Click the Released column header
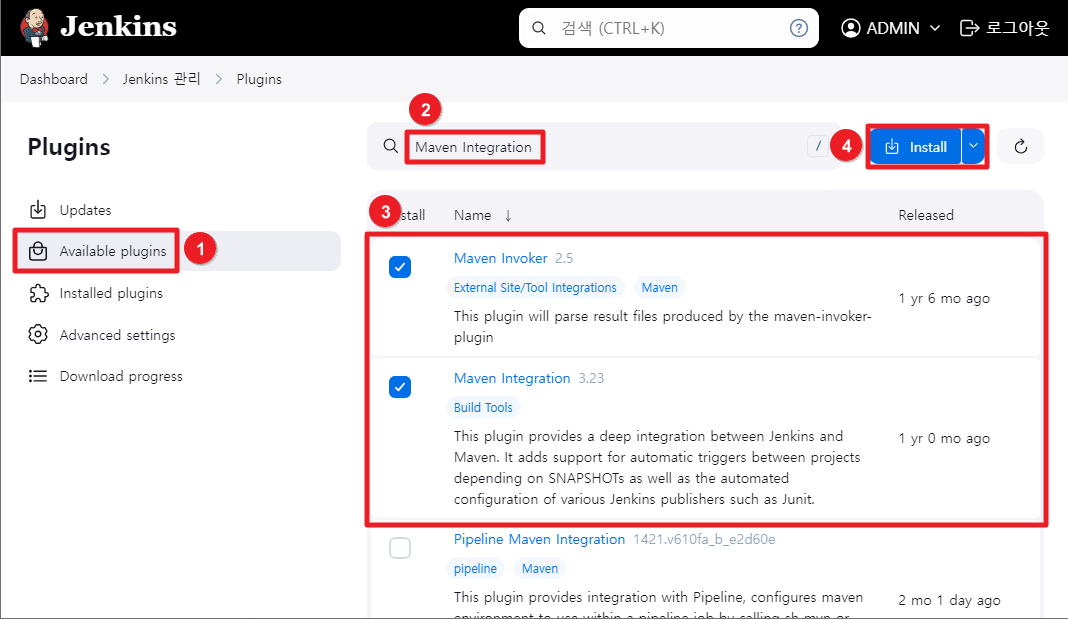 click(926, 215)
